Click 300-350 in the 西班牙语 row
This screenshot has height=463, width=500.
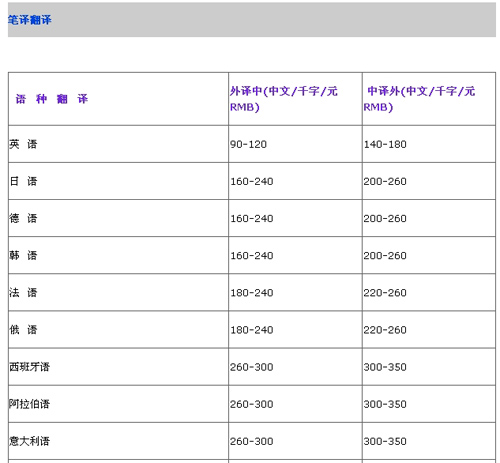click(x=385, y=367)
